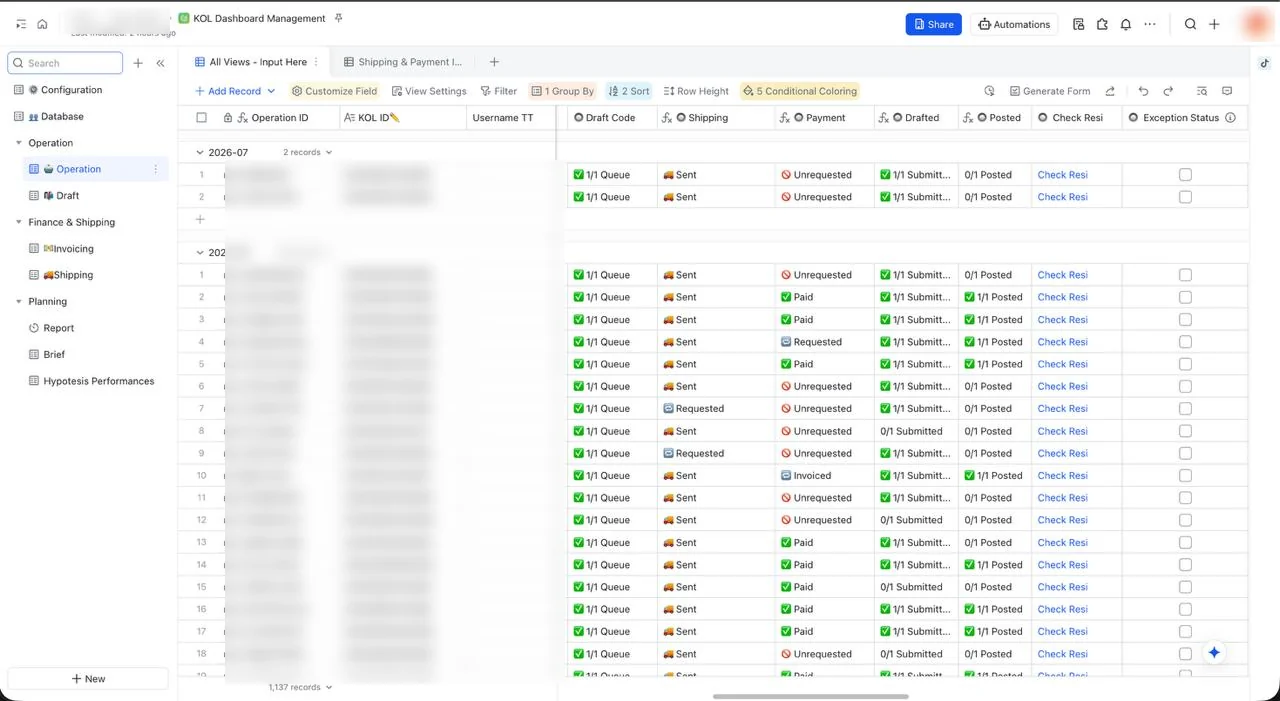
Task: Check Exception Status for second group row 12
Action: 1185,520
